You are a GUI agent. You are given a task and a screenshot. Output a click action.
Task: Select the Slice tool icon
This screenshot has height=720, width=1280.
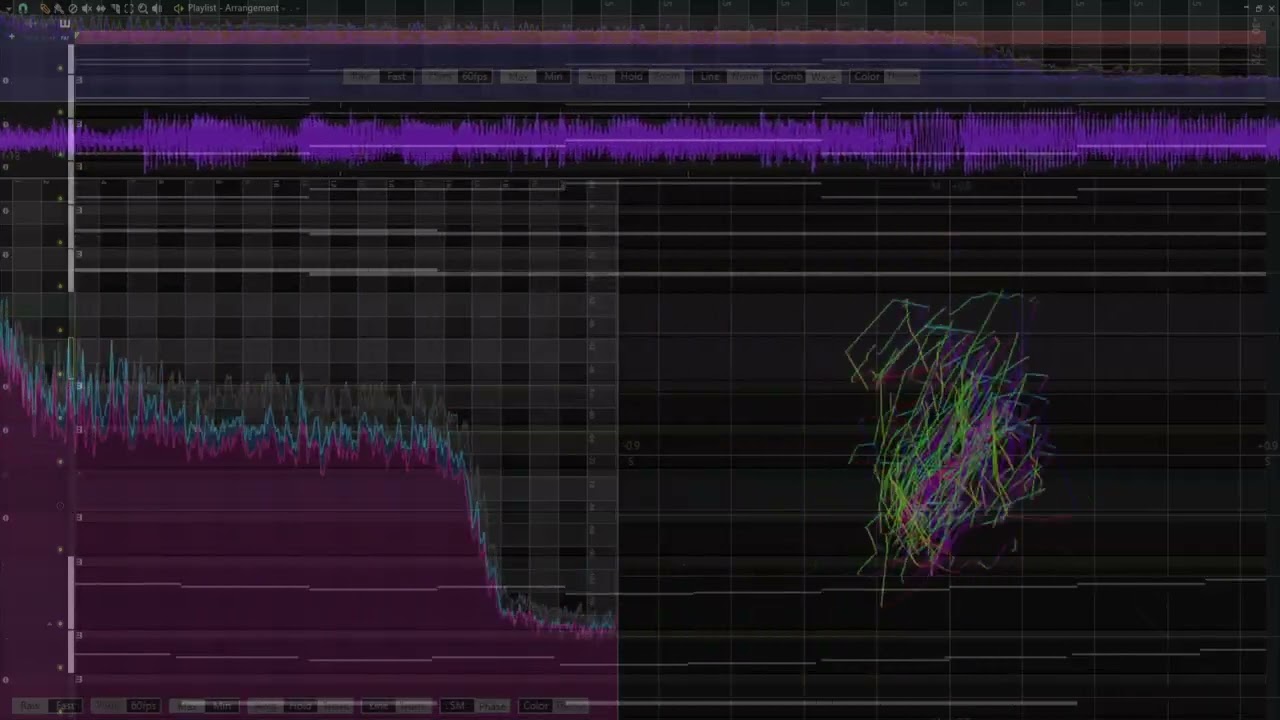[x=115, y=8]
